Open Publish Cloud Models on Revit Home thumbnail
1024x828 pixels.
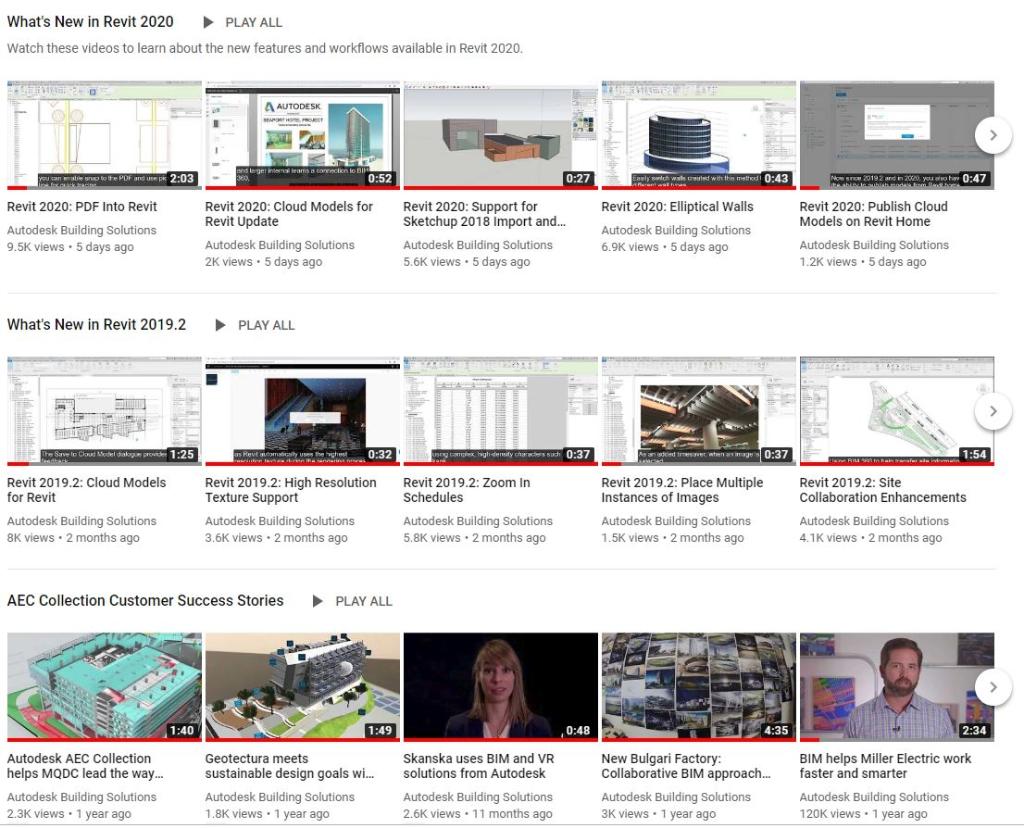pos(897,135)
